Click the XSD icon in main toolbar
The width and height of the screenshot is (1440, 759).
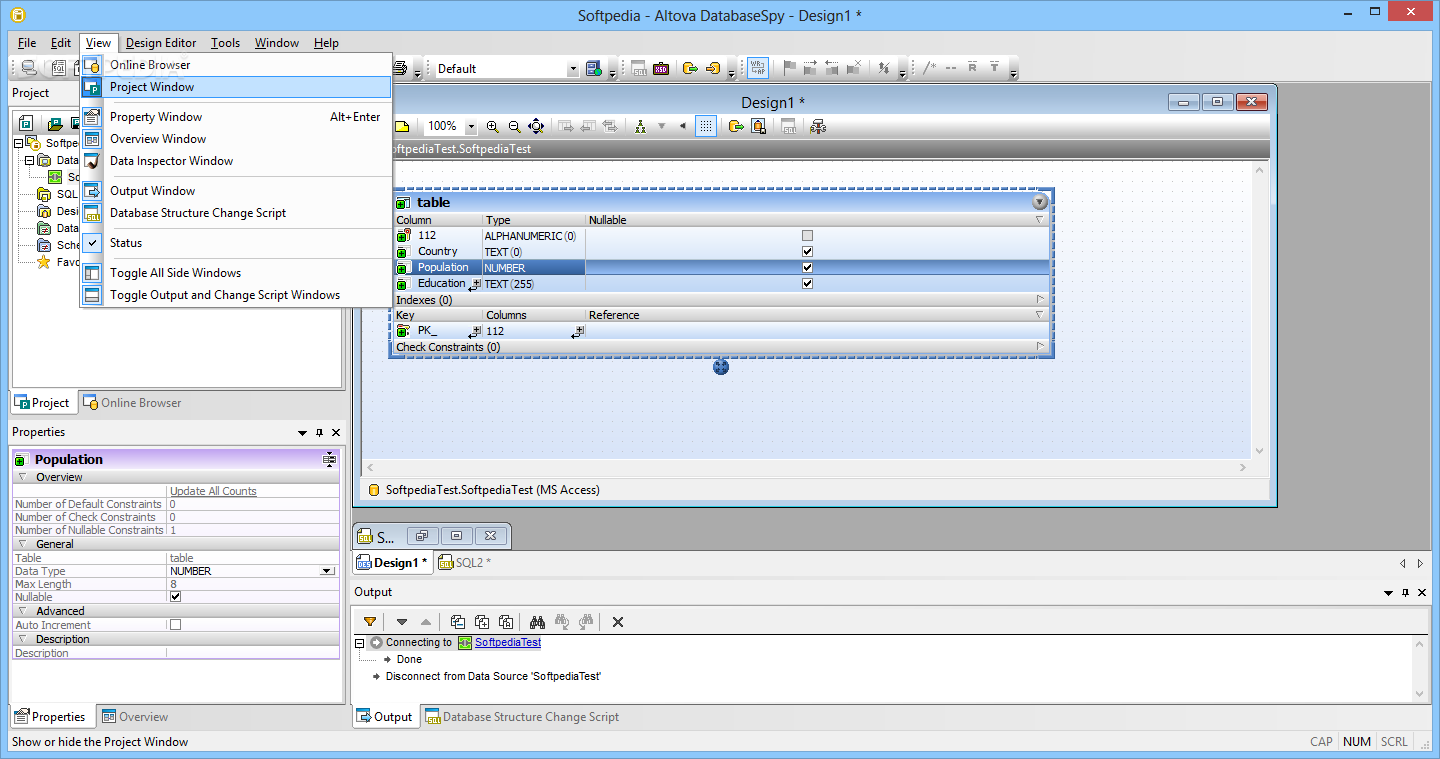click(x=661, y=68)
